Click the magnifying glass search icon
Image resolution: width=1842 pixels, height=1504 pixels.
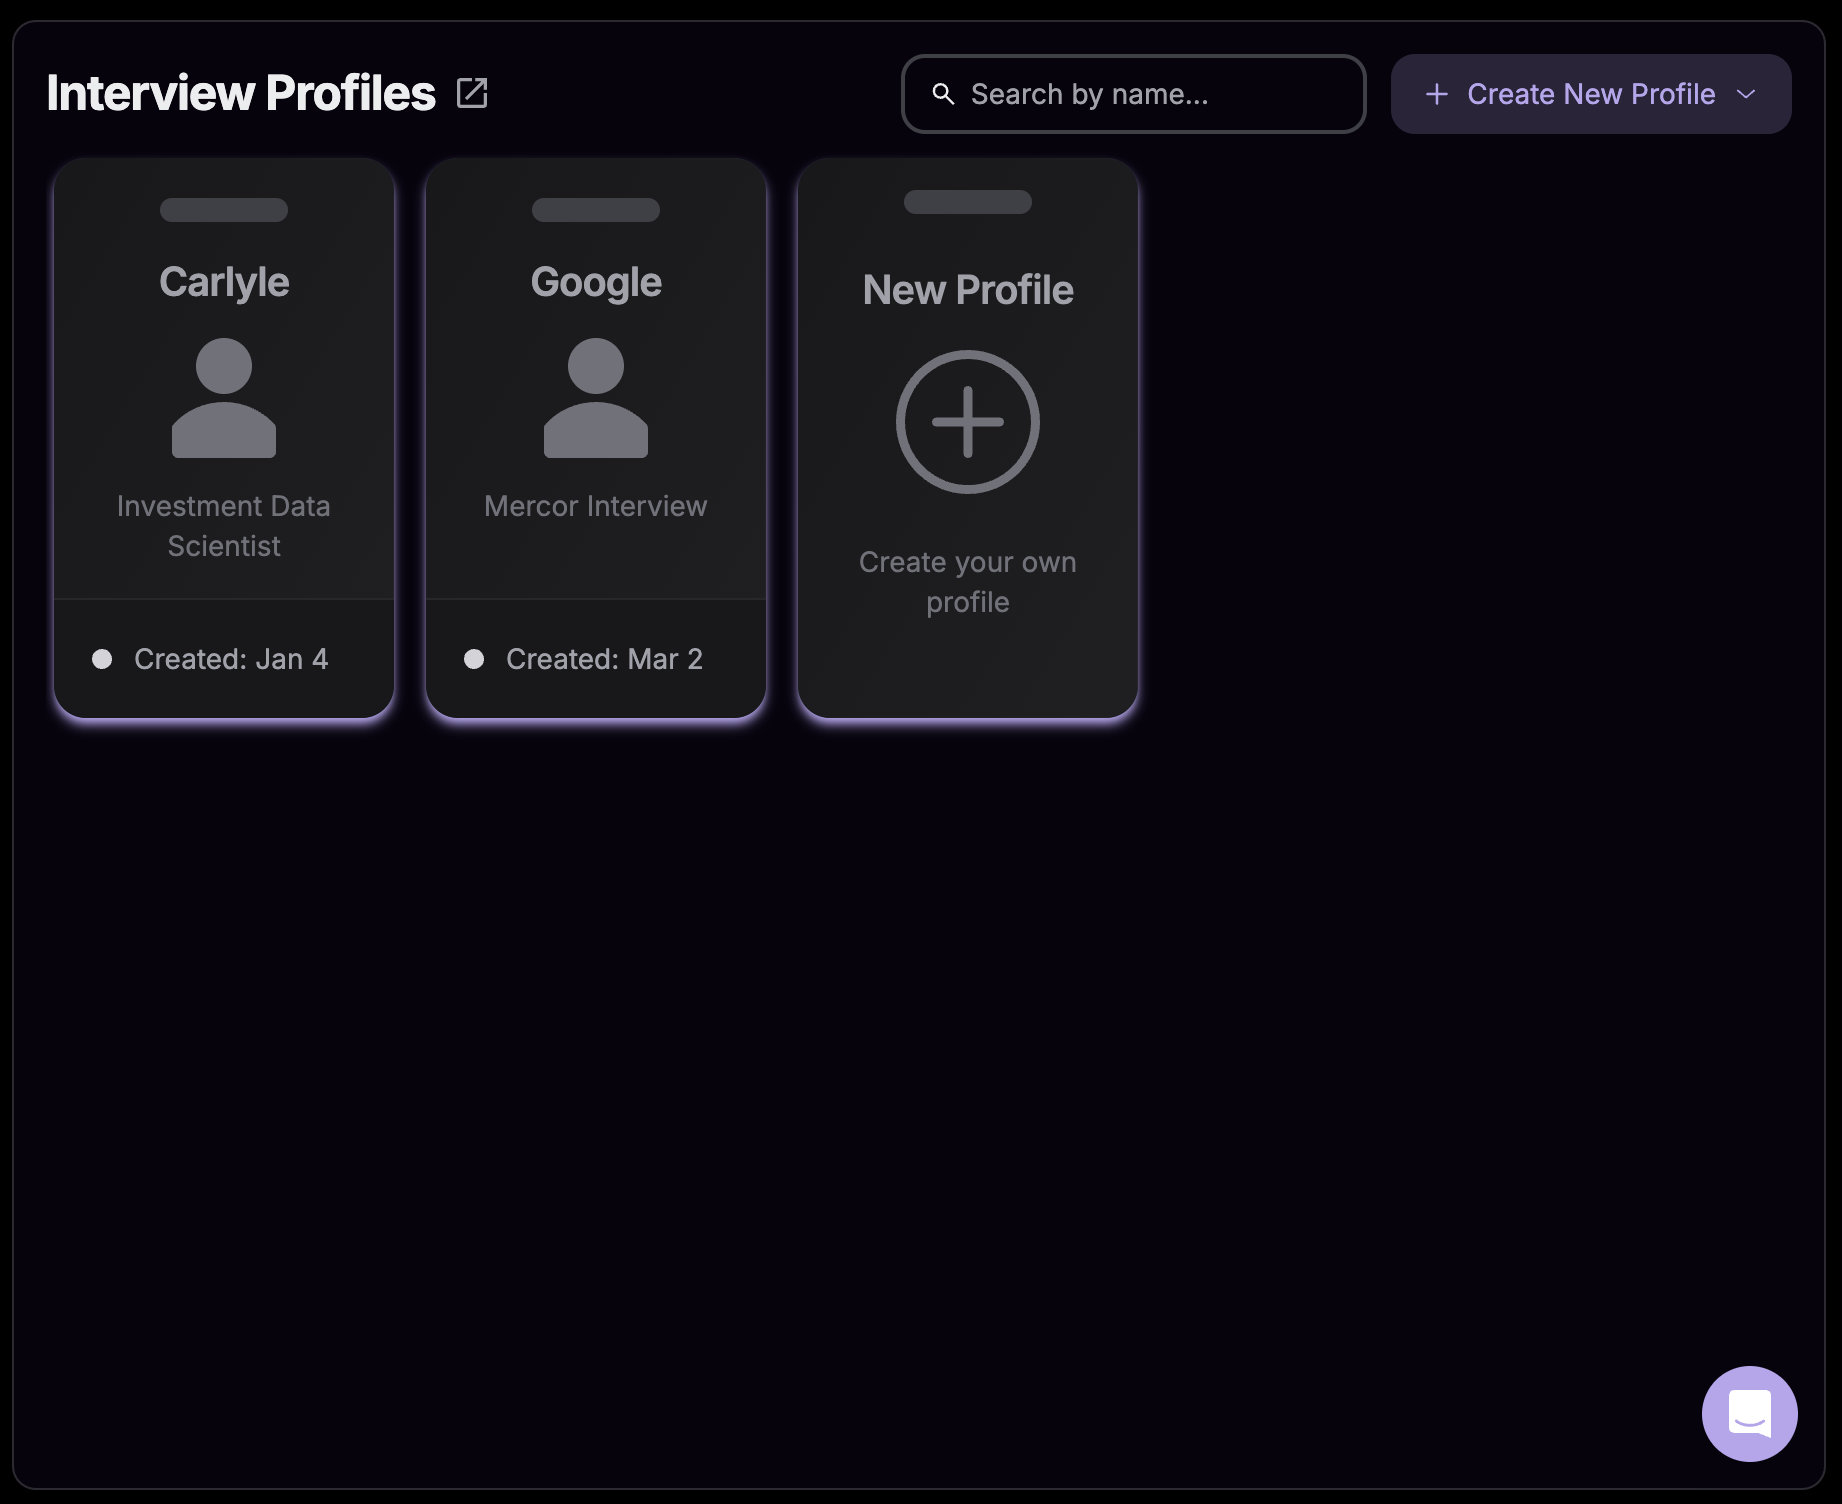coord(943,93)
